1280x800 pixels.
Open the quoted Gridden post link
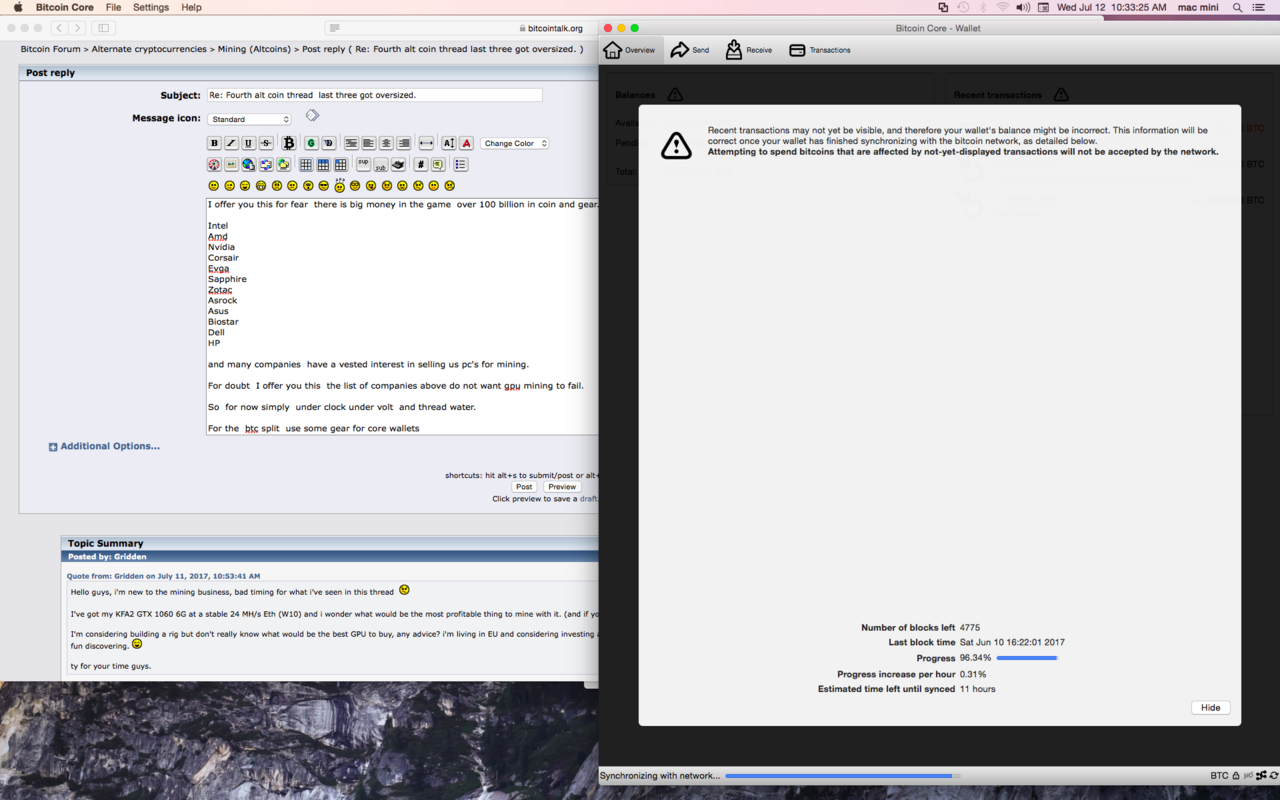tap(163, 576)
